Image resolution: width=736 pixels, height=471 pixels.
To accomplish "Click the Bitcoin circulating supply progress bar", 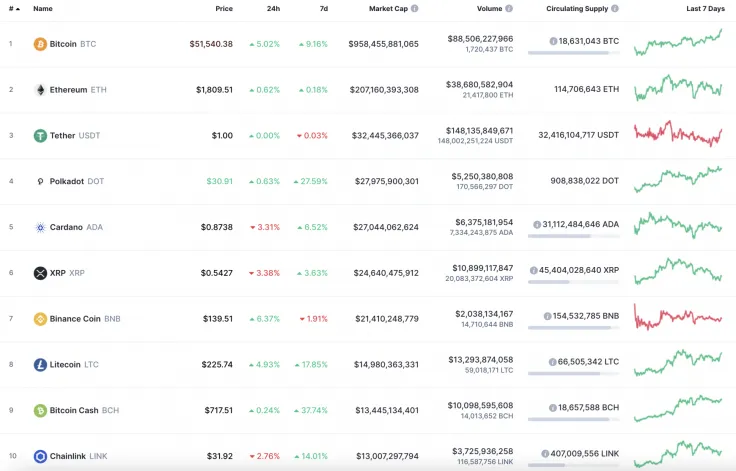I will [x=574, y=53].
